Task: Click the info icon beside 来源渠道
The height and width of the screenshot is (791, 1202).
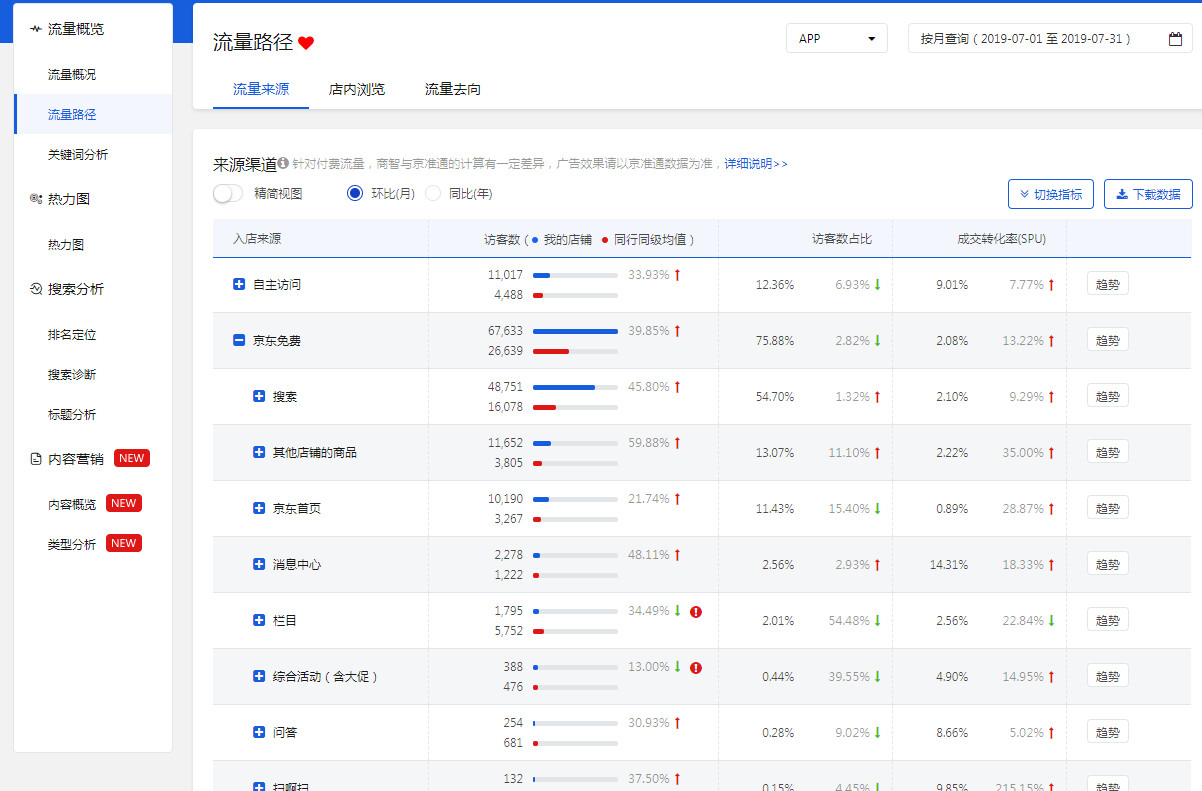Action: point(284,163)
